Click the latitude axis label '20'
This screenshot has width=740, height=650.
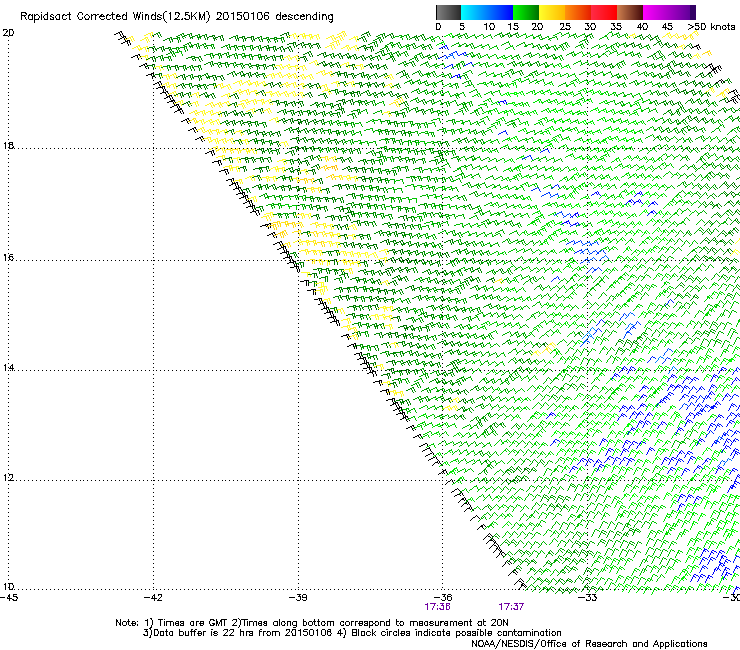coord(8,33)
